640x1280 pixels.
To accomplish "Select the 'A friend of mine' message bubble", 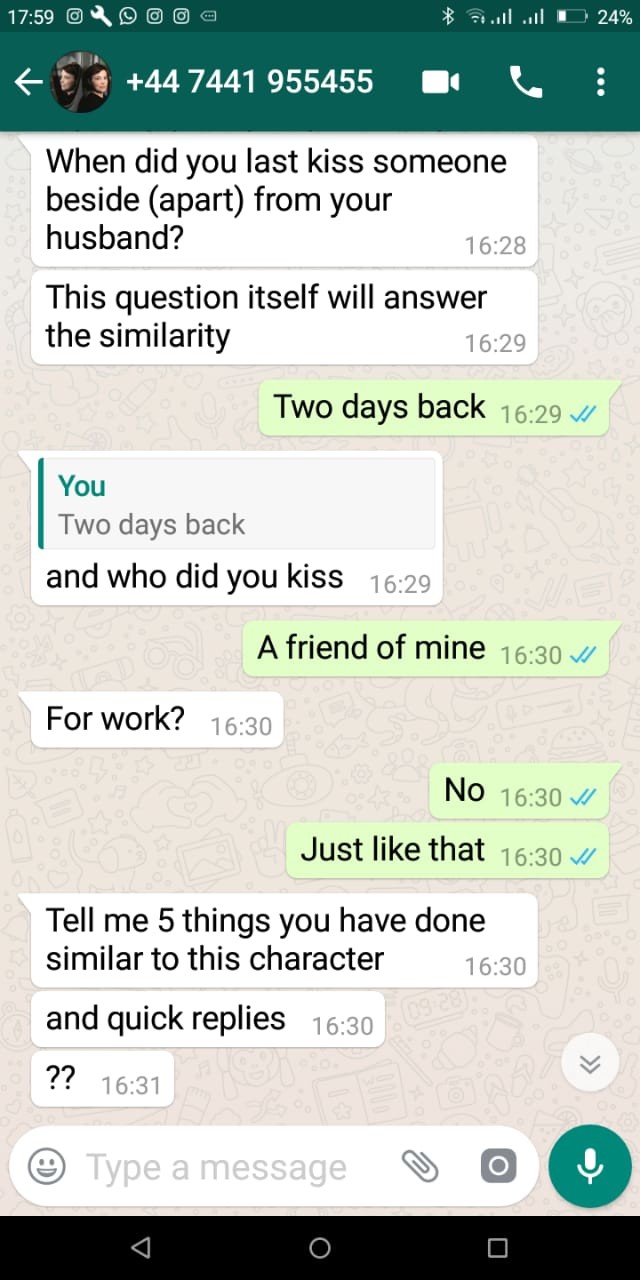I will click(426, 648).
